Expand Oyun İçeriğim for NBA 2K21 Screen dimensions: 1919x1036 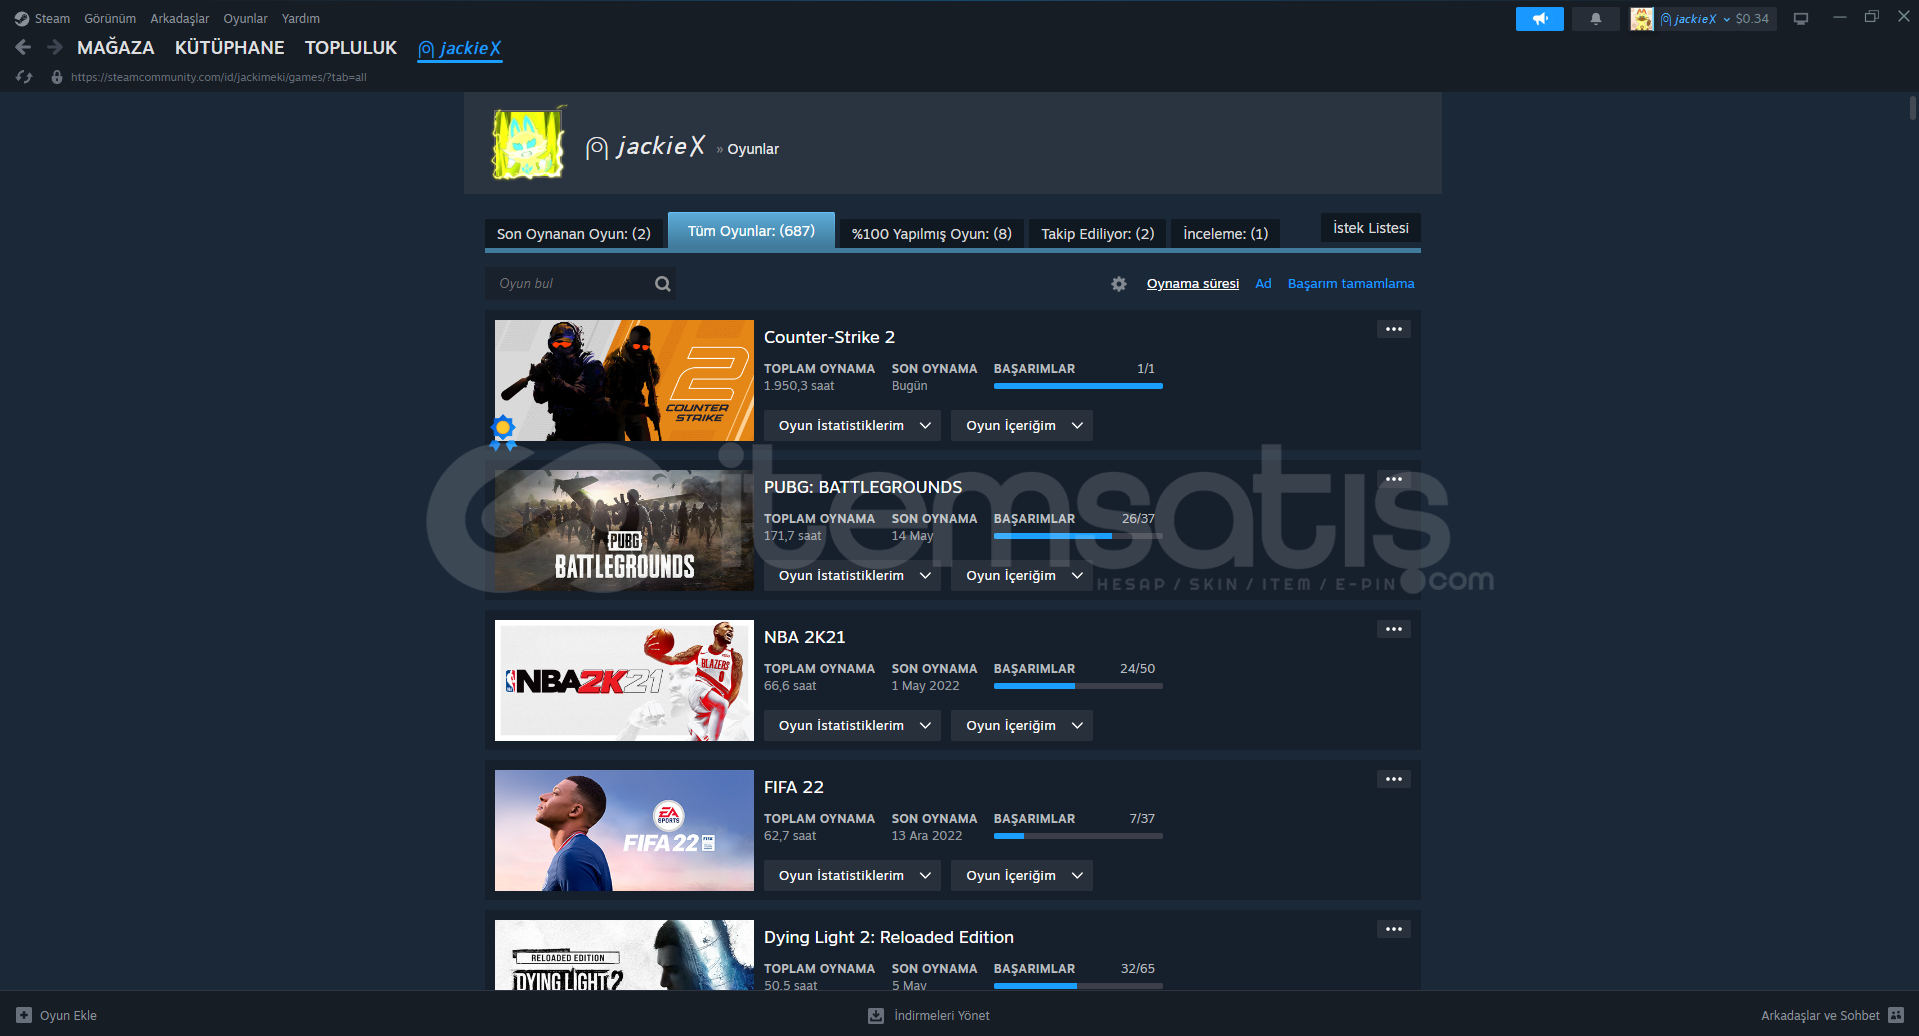pyautogui.click(x=1022, y=726)
